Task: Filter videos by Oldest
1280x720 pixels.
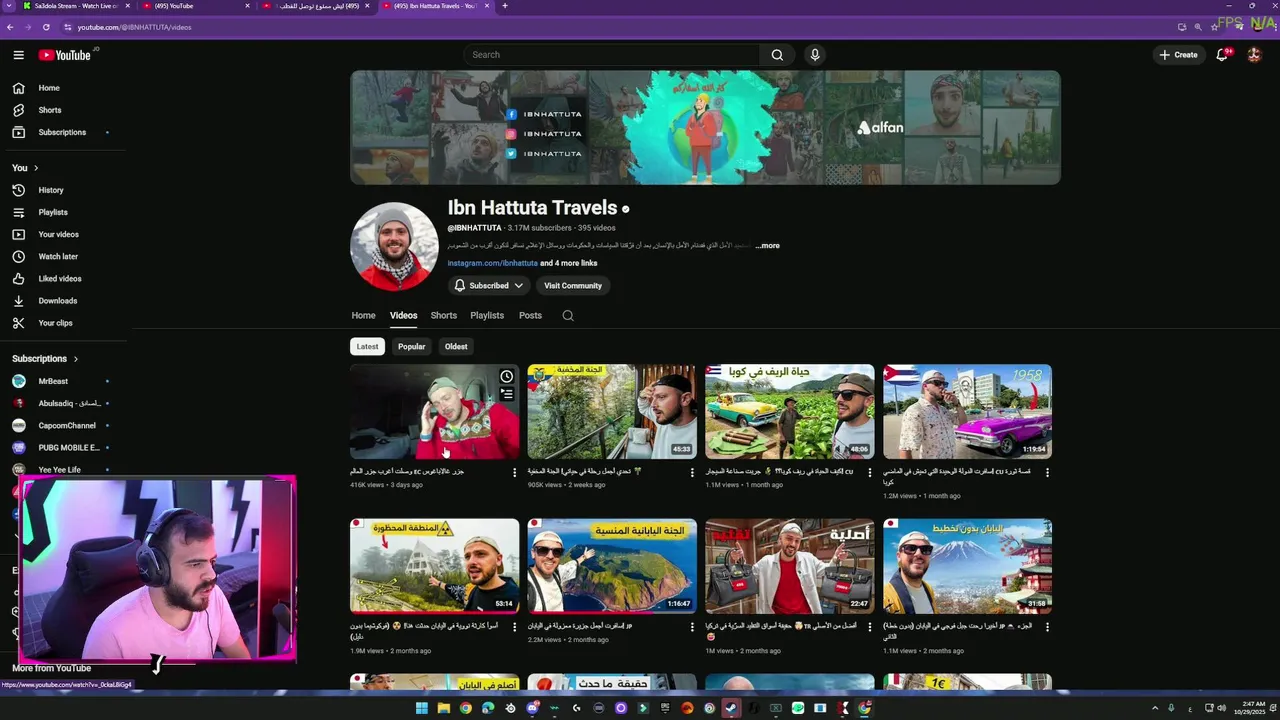Action: (456, 347)
